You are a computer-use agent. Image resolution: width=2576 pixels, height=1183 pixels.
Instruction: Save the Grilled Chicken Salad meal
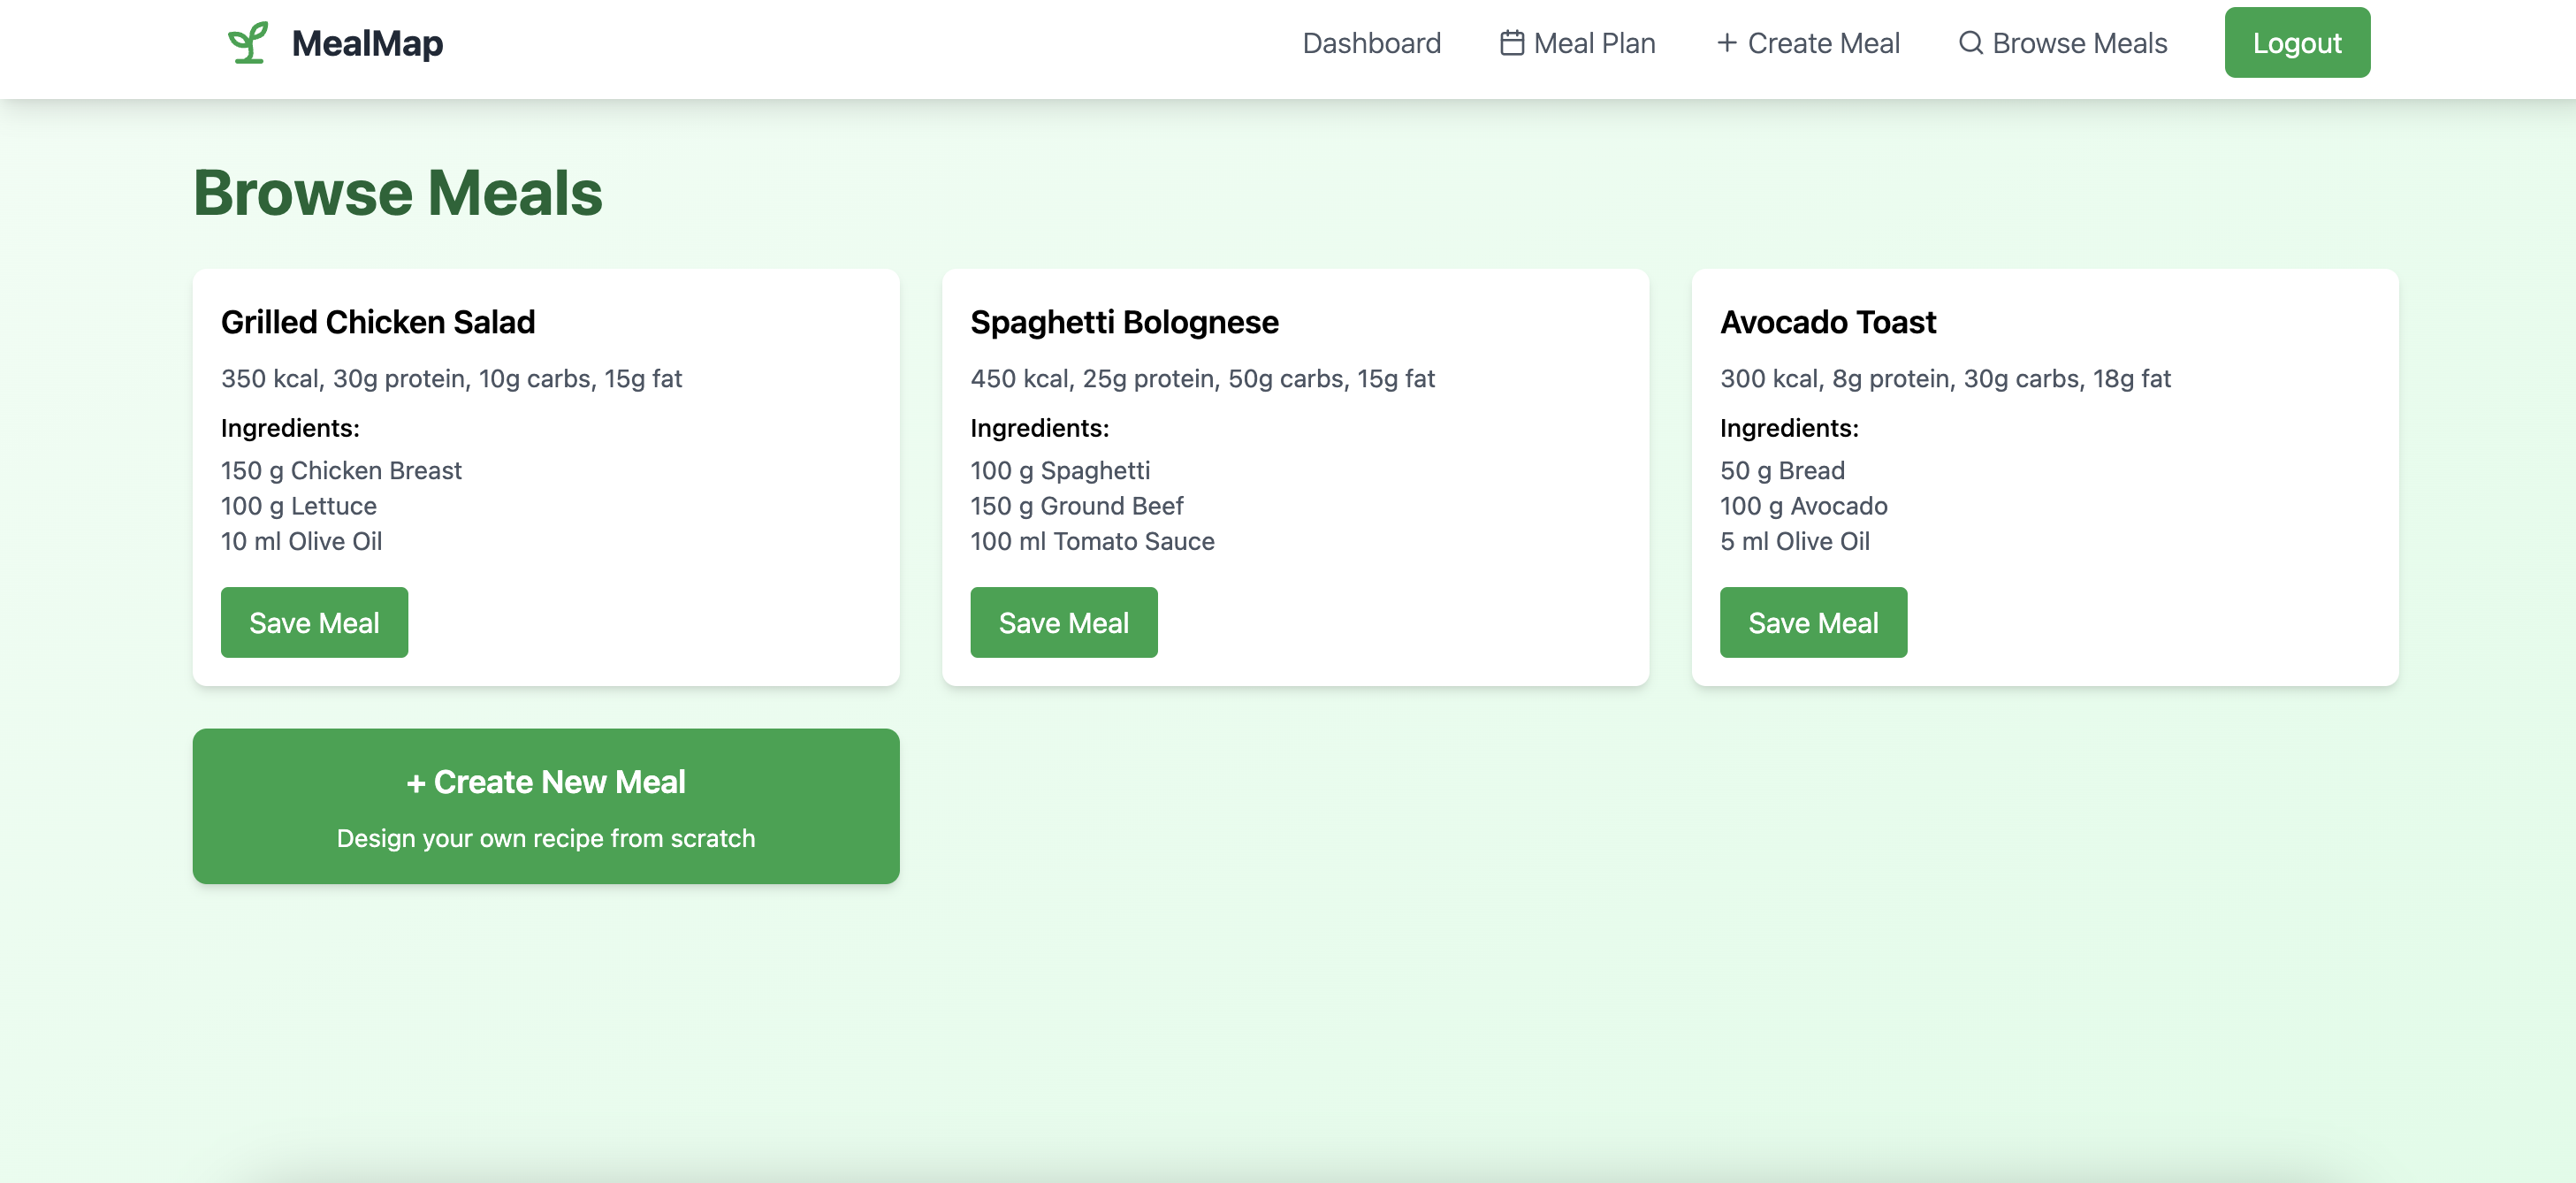[x=314, y=622]
